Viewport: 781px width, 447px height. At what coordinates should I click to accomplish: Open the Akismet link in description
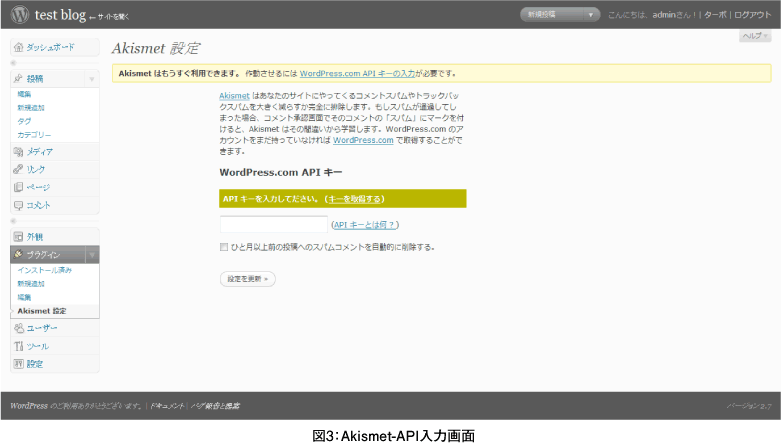pyautogui.click(x=234, y=96)
